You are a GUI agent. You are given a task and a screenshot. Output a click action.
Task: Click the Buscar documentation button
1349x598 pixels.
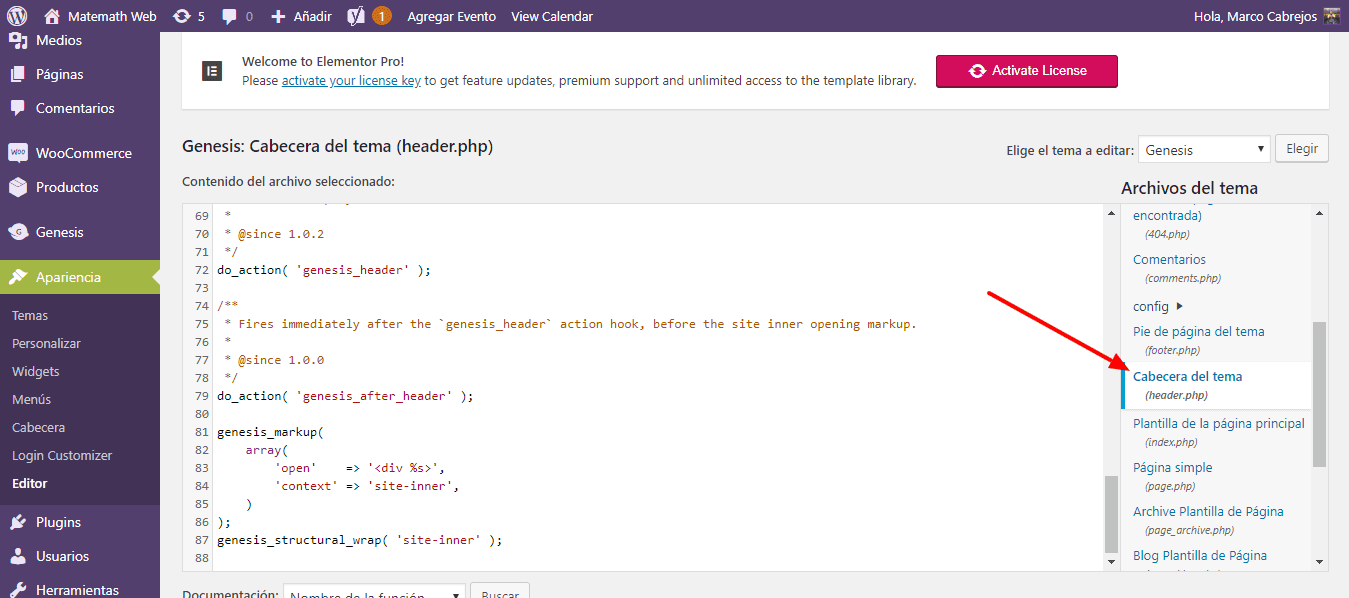500,591
